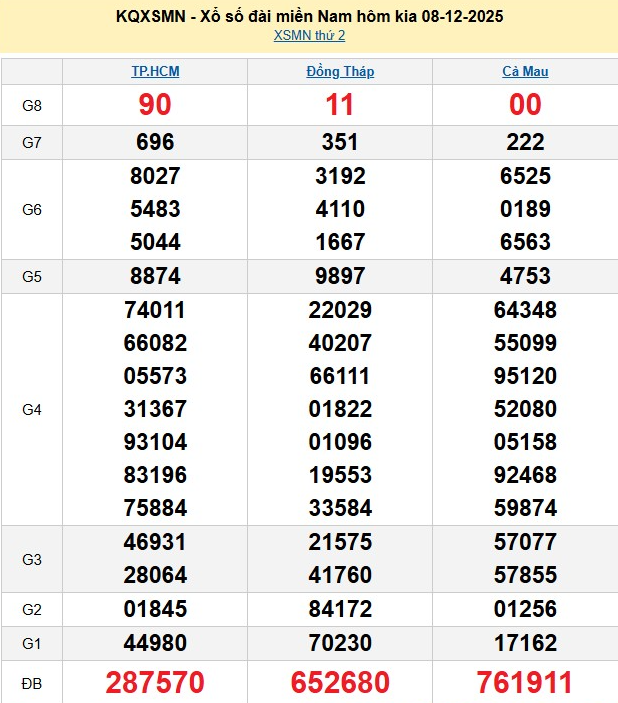Pick the G4 number 59874
This screenshot has height=703, width=618.
coord(525,508)
